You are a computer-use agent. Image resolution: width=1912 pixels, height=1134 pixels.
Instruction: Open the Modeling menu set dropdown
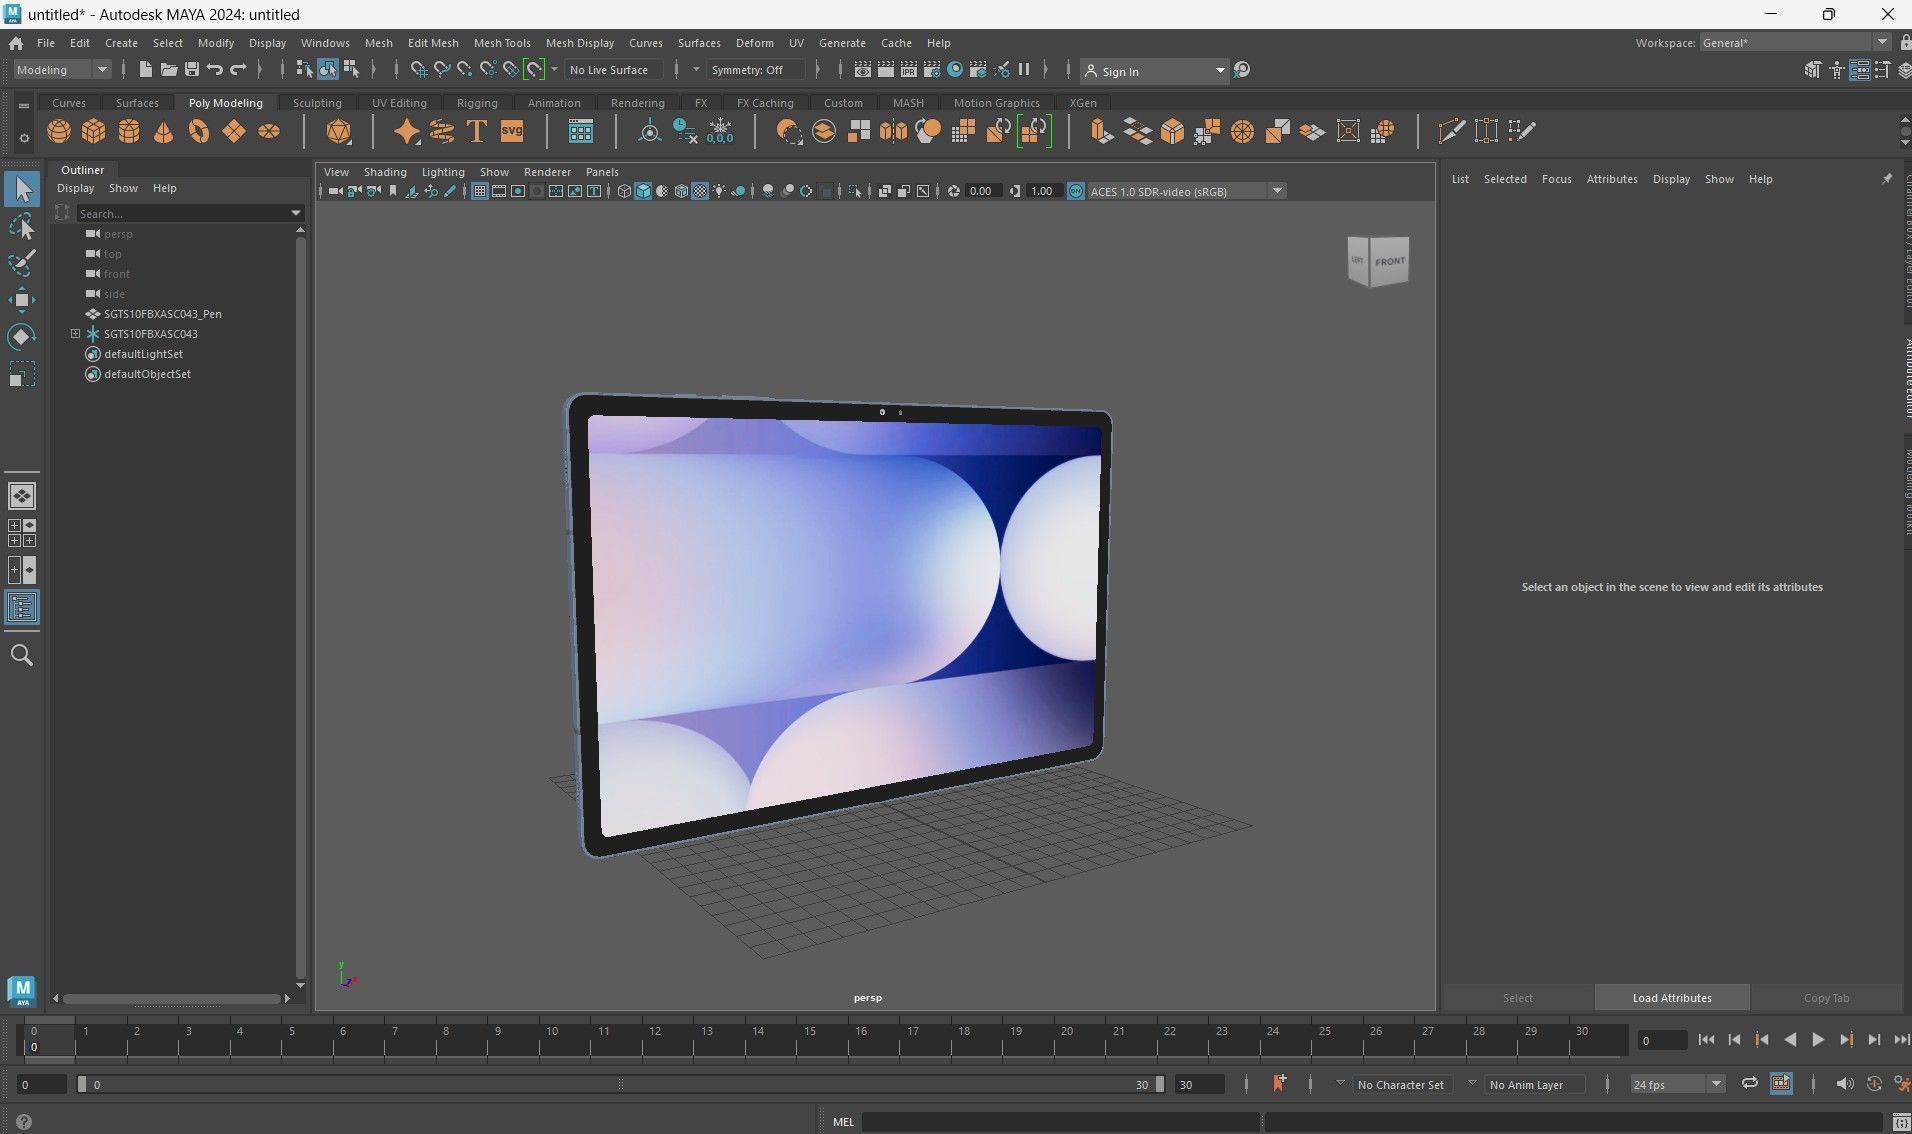(62, 69)
